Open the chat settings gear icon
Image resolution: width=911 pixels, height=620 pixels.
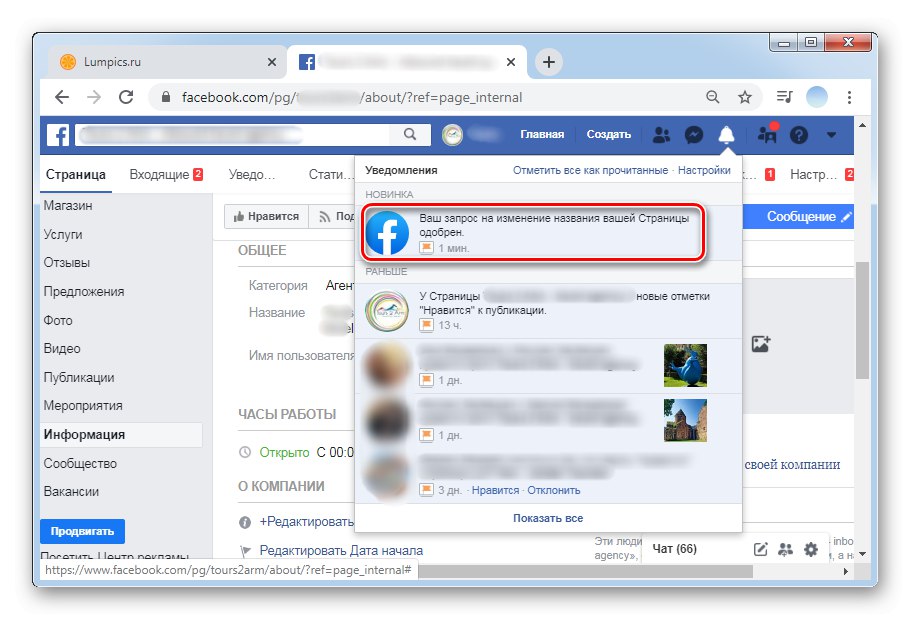click(810, 549)
